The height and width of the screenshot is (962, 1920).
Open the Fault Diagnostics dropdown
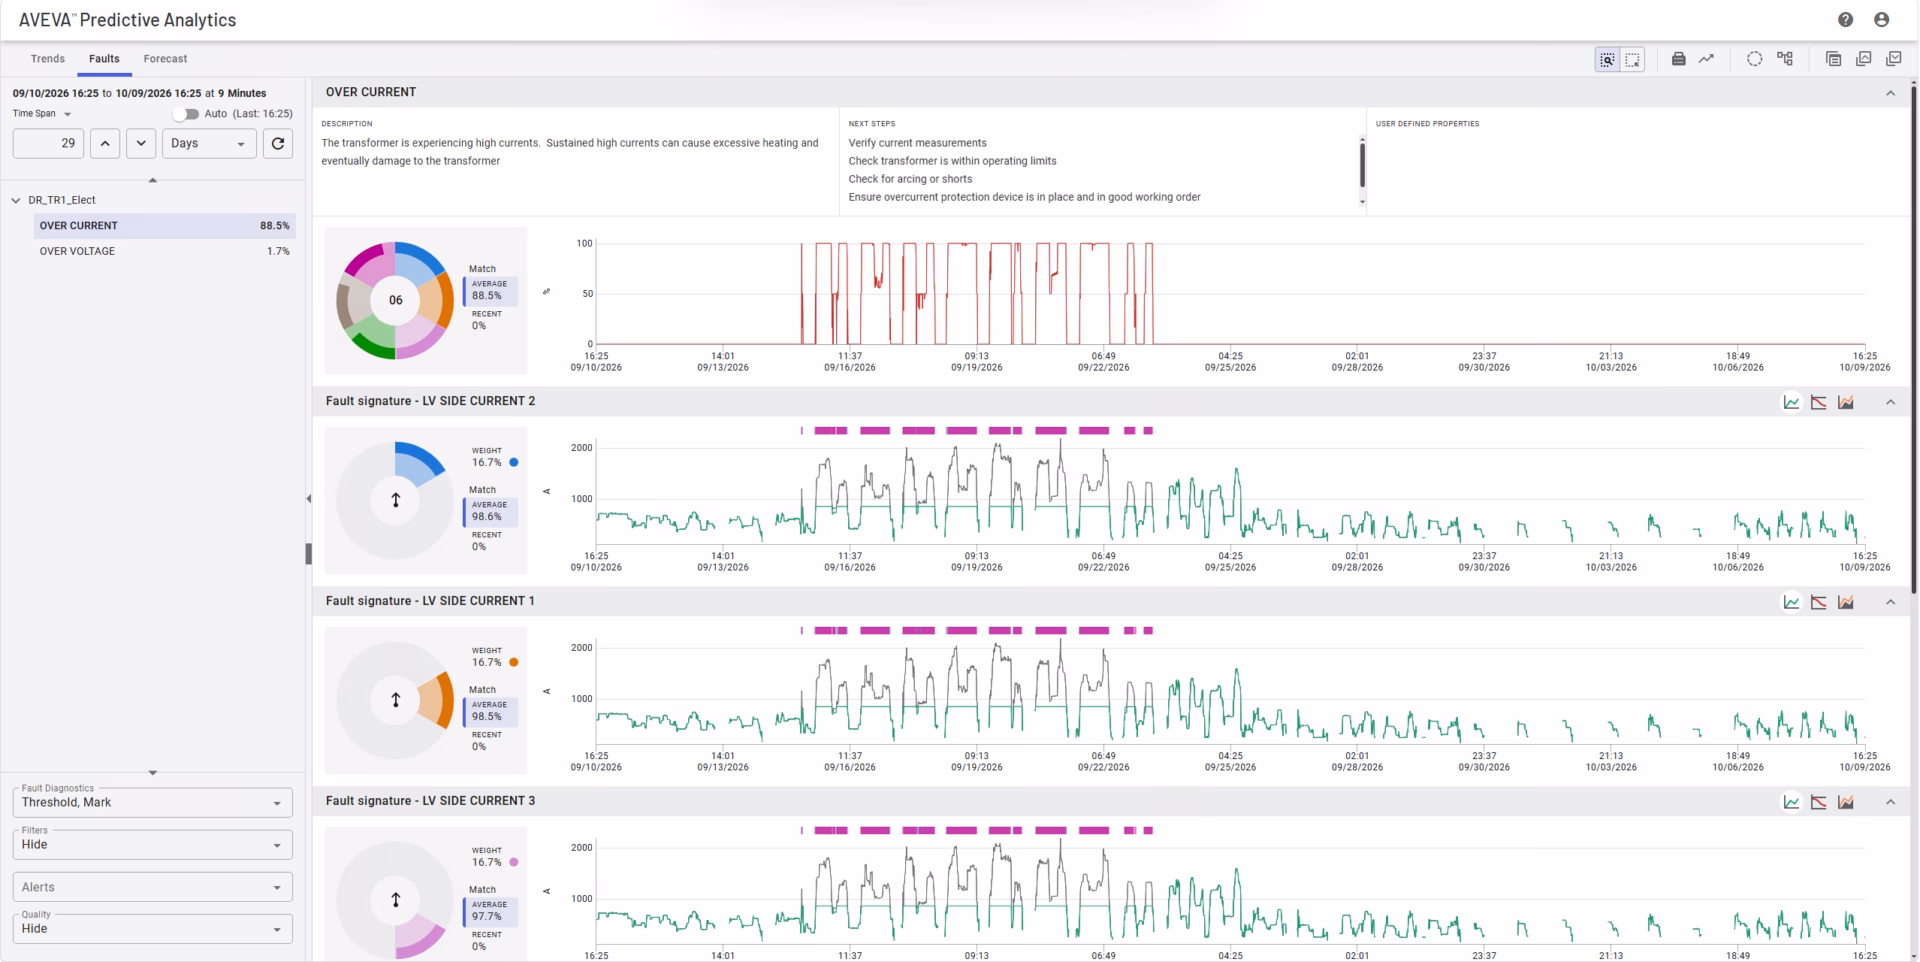click(153, 802)
